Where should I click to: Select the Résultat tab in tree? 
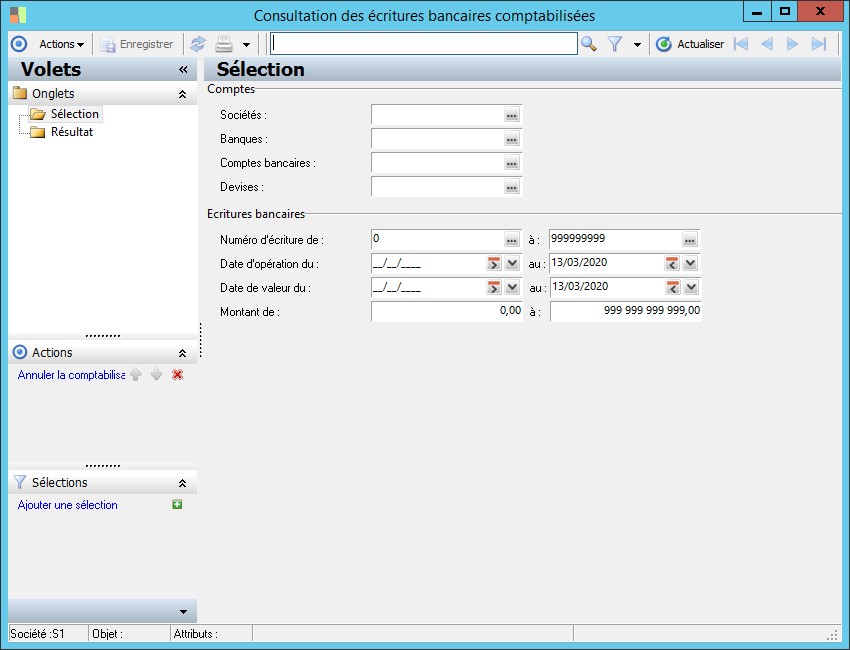pos(72,132)
